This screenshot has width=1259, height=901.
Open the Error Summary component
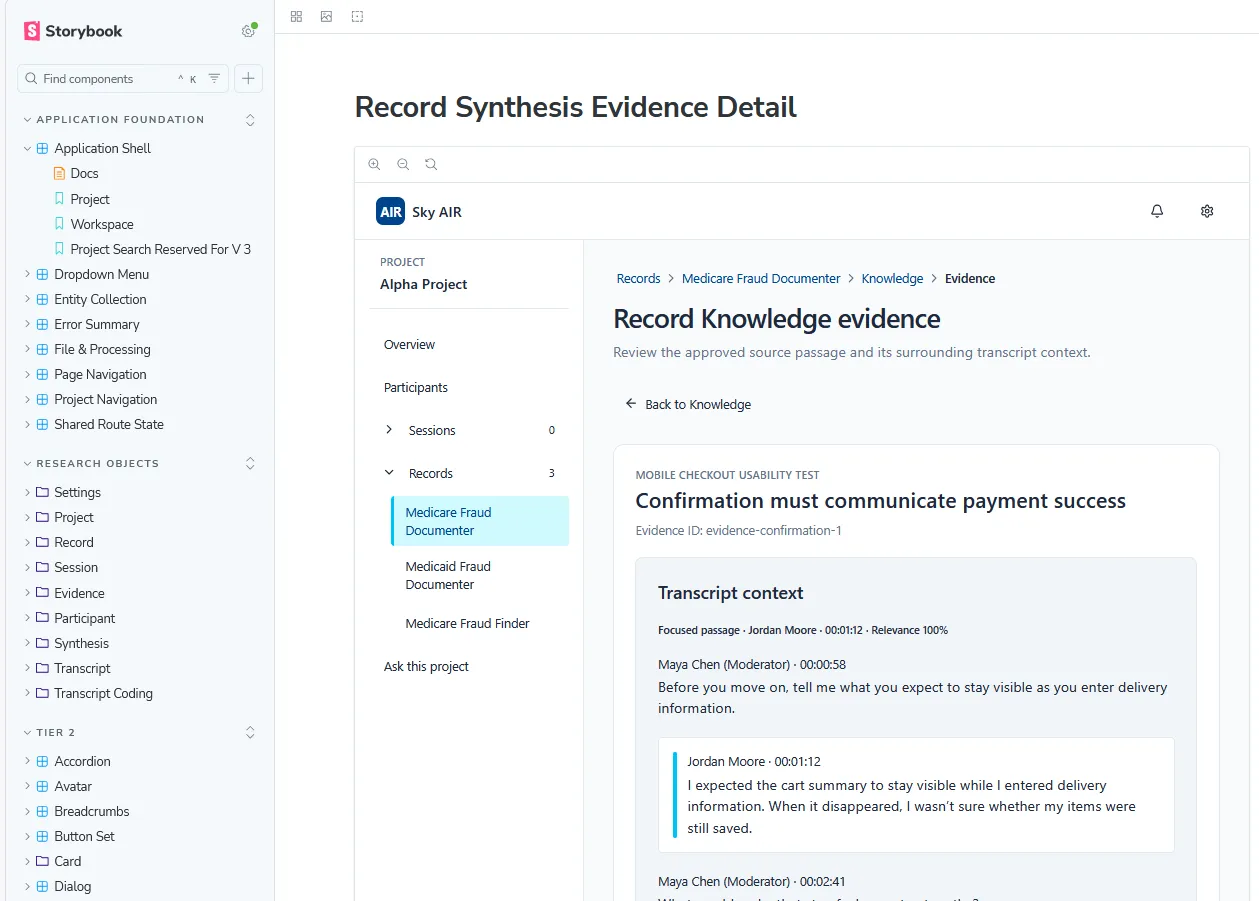(x=96, y=324)
